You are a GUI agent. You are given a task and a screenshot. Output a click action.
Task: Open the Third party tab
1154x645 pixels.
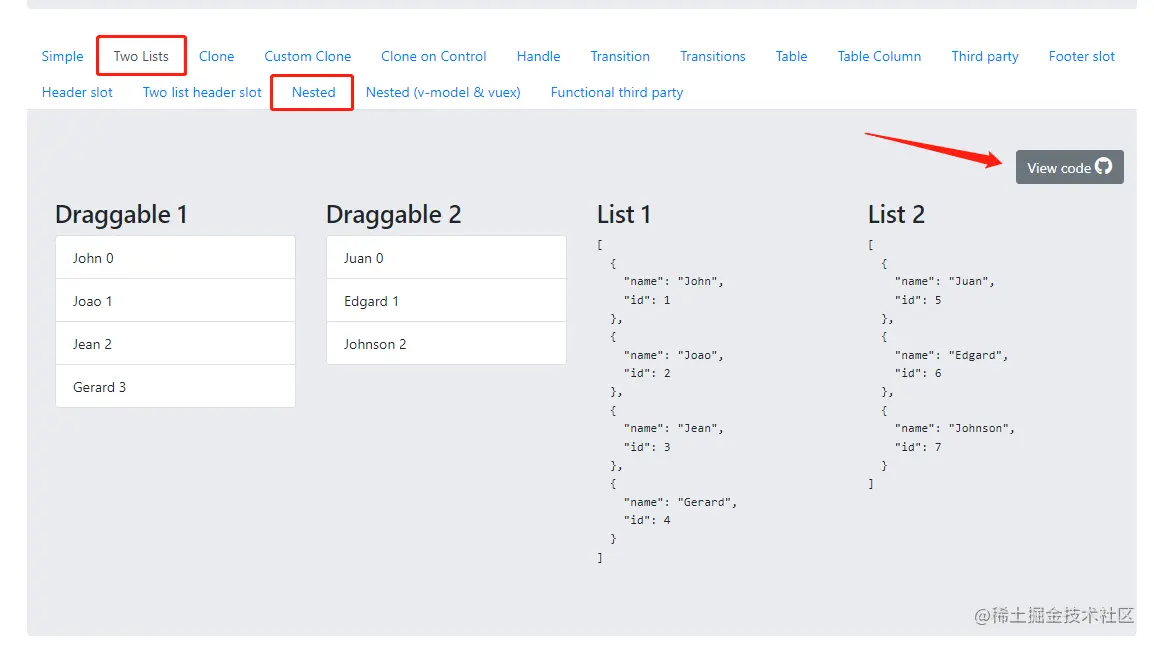click(x=984, y=56)
